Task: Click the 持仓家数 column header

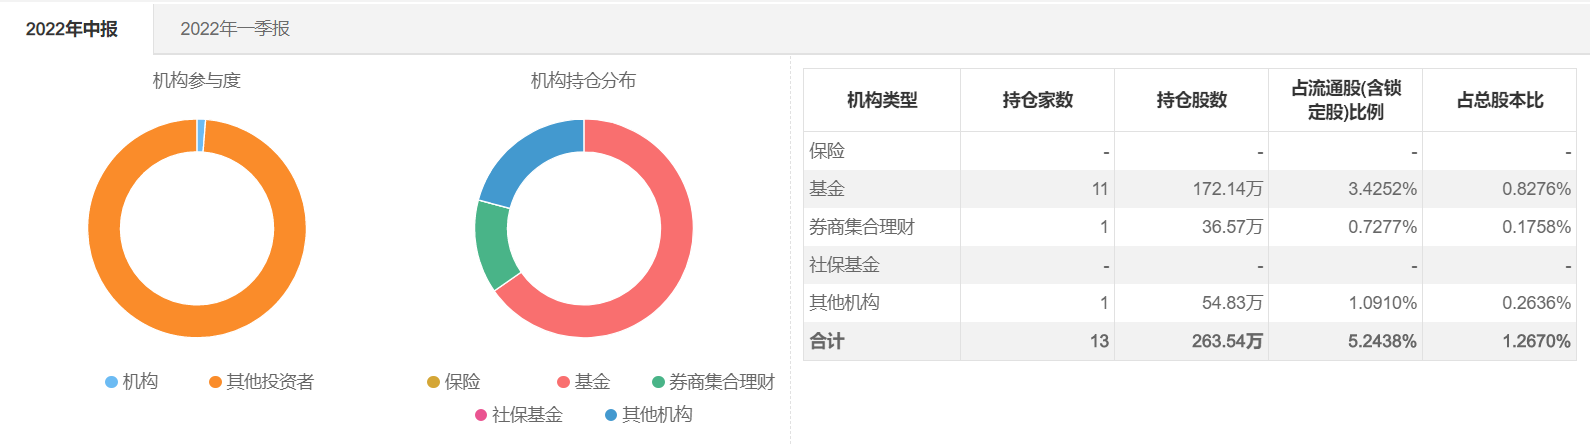Action: coord(1037,100)
